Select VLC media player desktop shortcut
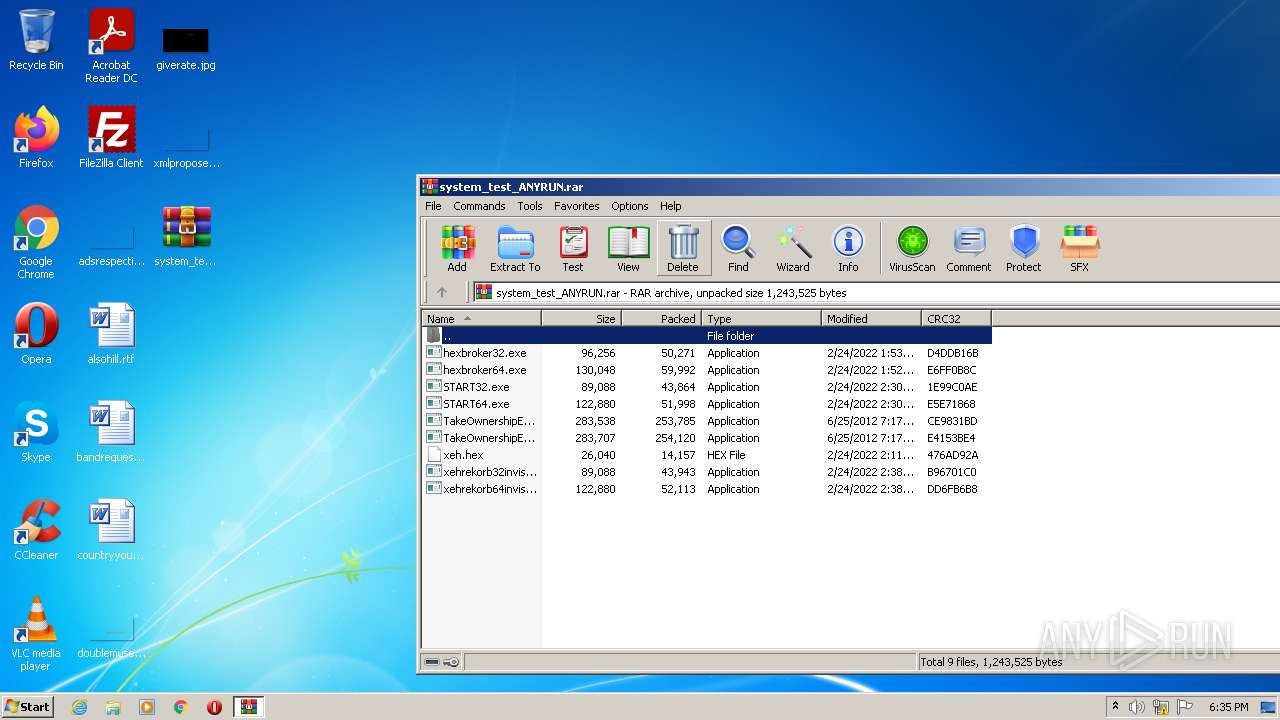Viewport: 1280px width, 720px height. click(x=36, y=634)
